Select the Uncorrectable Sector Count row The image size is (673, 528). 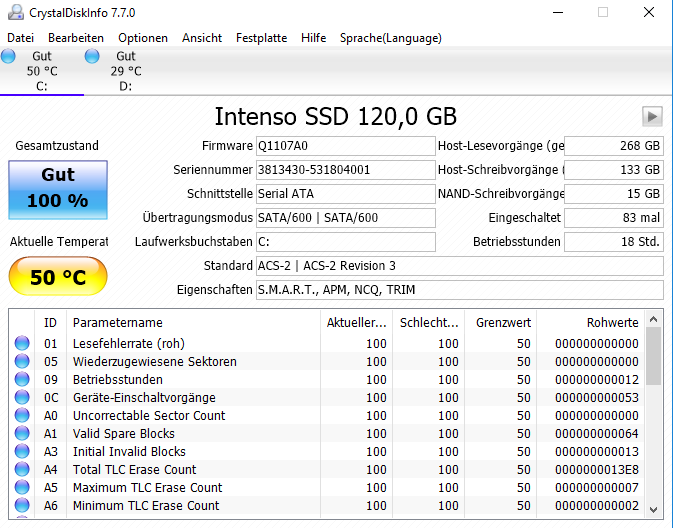pyautogui.click(x=326, y=416)
